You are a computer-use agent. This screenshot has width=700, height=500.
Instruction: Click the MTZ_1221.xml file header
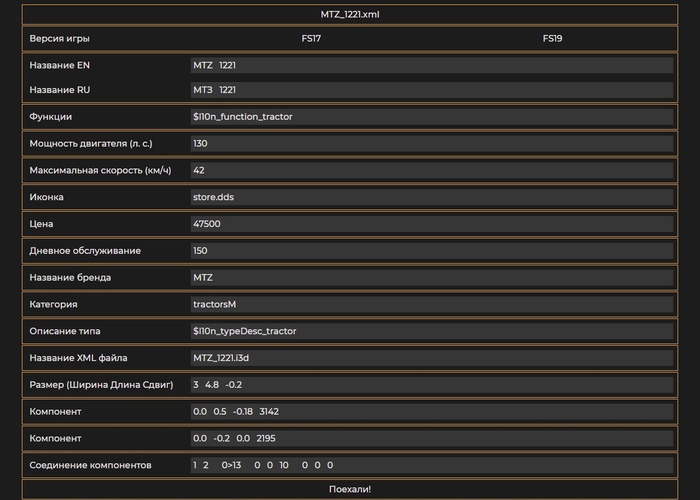[350, 14]
